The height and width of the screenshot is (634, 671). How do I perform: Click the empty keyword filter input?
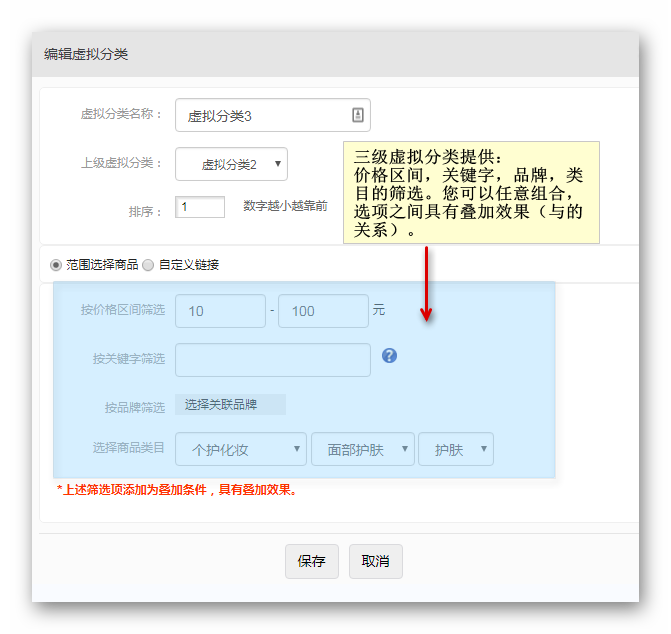tap(273, 360)
